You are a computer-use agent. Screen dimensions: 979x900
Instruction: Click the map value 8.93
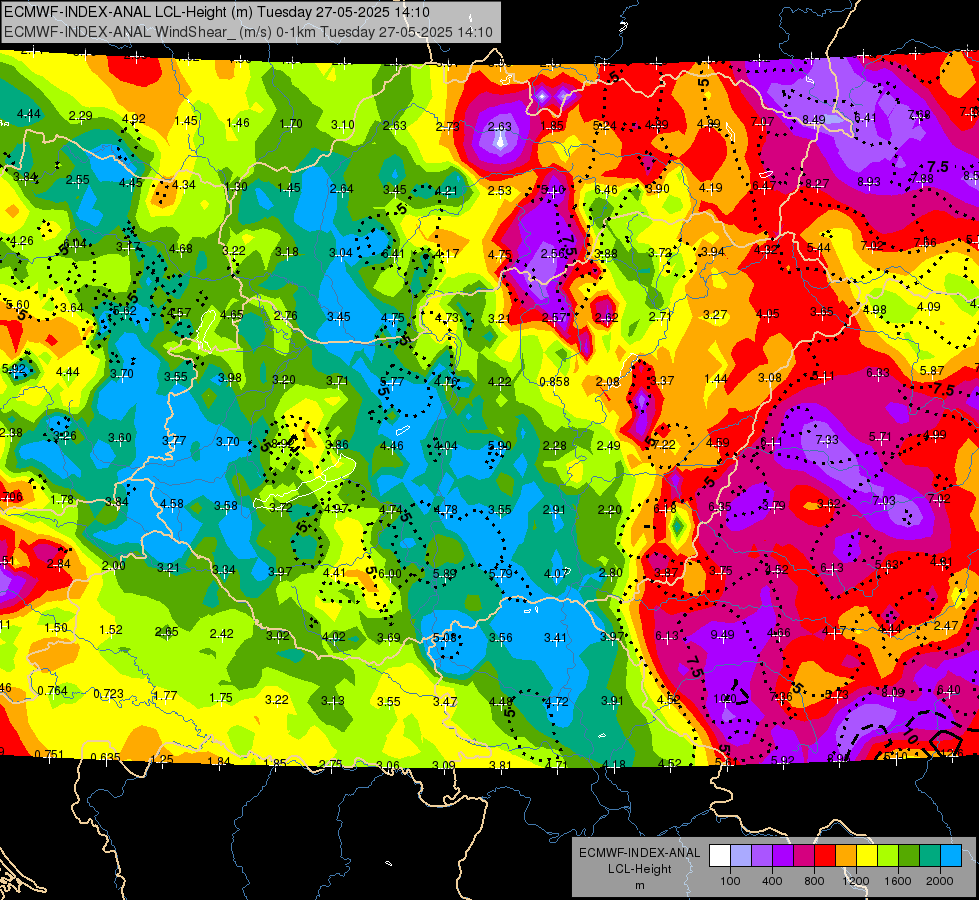(x=868, y=182)
